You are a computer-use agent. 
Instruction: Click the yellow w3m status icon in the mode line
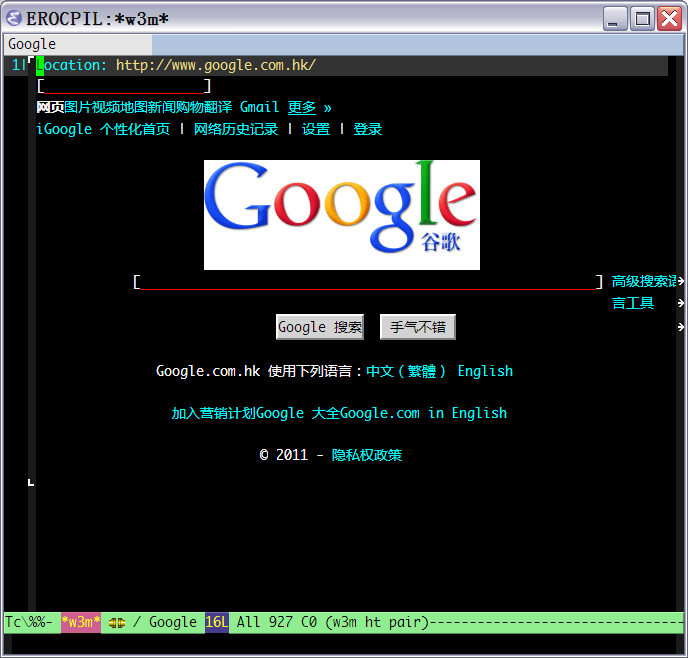tap(117, 622)
